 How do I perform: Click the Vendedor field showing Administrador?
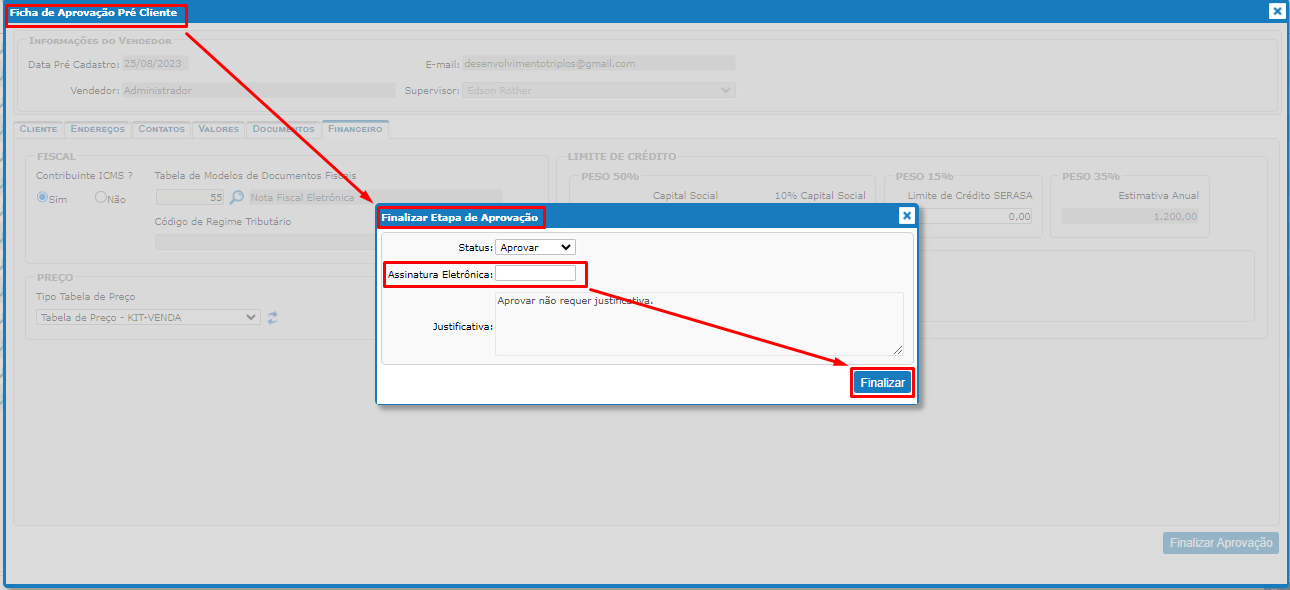click(259, 90)
